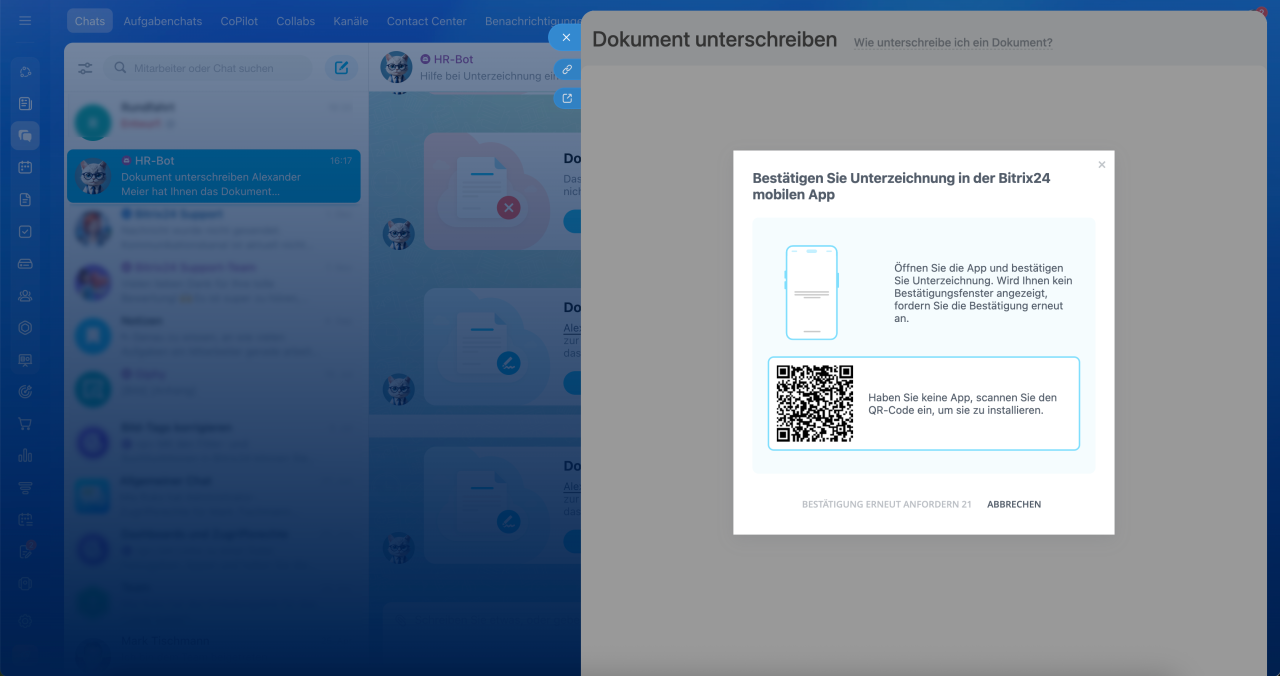1280x676 pixels.
Task: Open the Feed icon in left sidebar
Action: click(25, 103)
